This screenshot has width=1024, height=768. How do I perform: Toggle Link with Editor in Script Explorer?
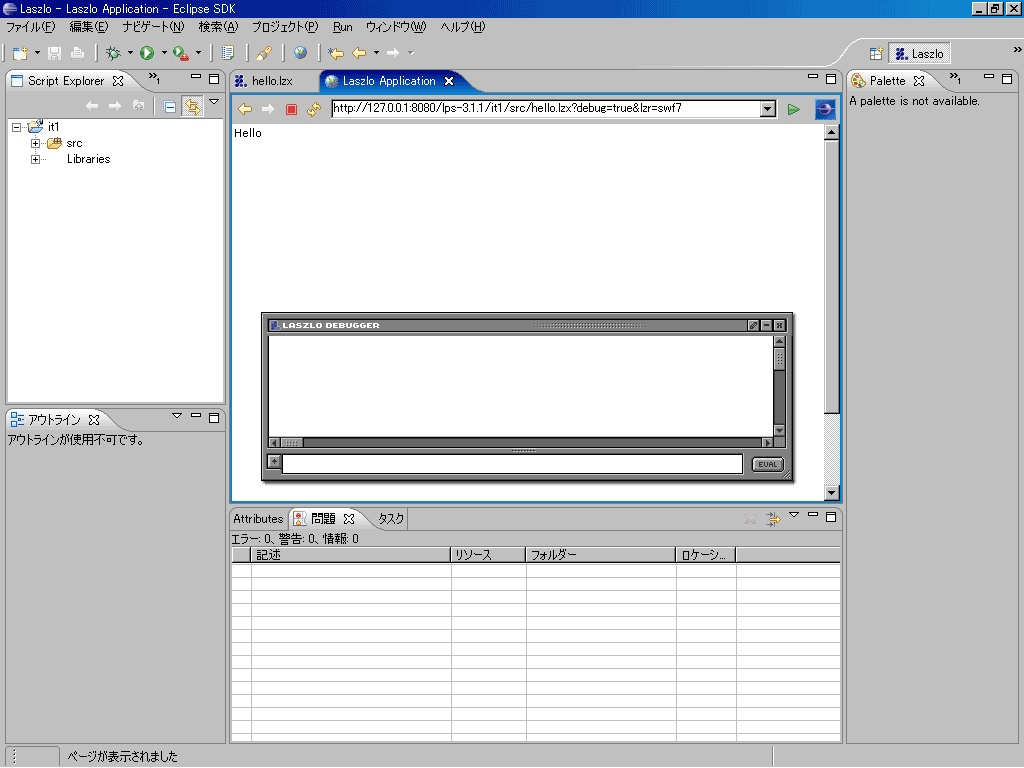pos(193,106)
